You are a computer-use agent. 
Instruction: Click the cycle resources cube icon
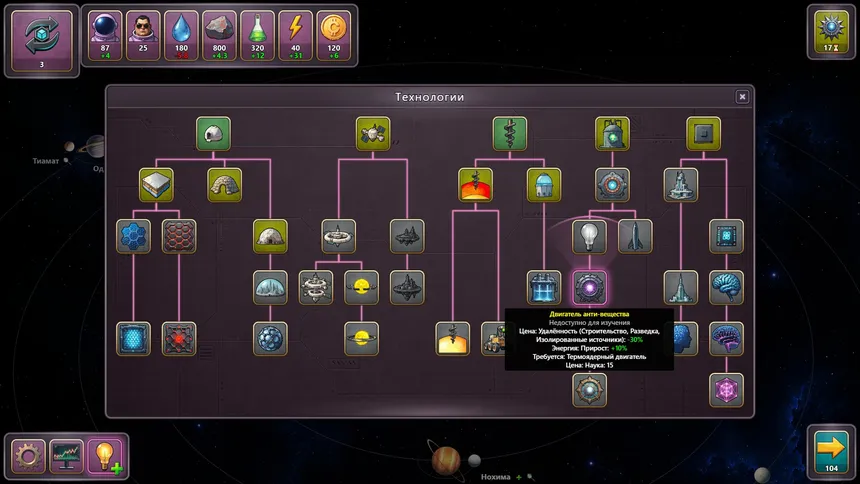point(42,41)
